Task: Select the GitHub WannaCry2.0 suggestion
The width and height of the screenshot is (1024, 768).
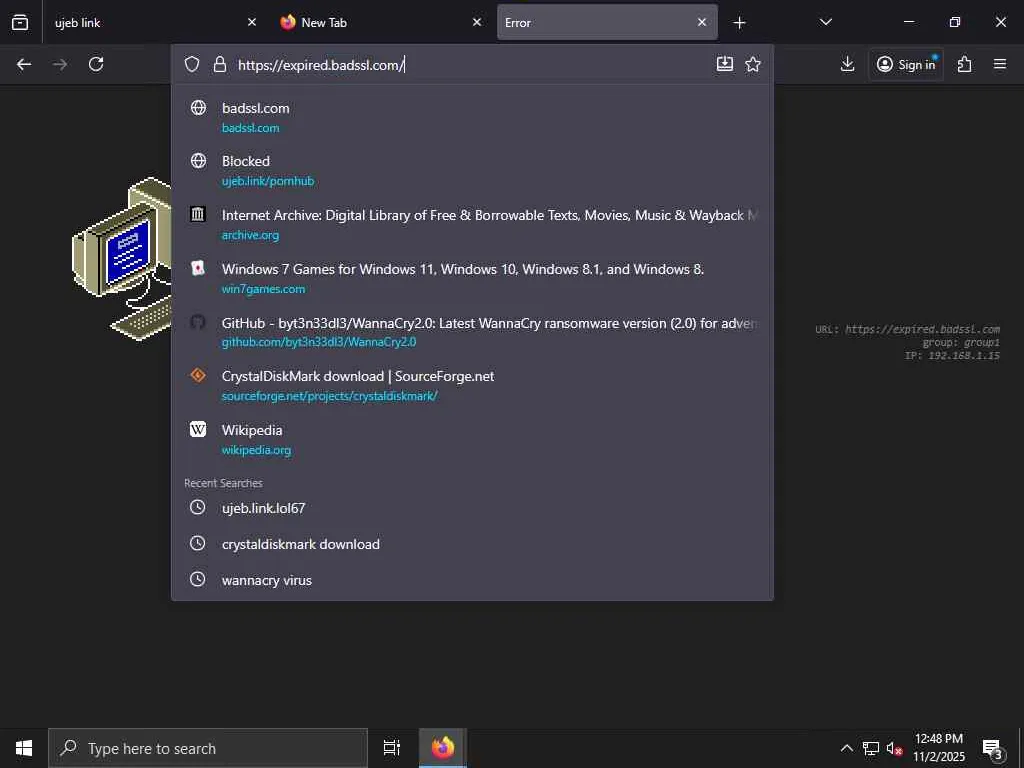Action: point(472,332)
